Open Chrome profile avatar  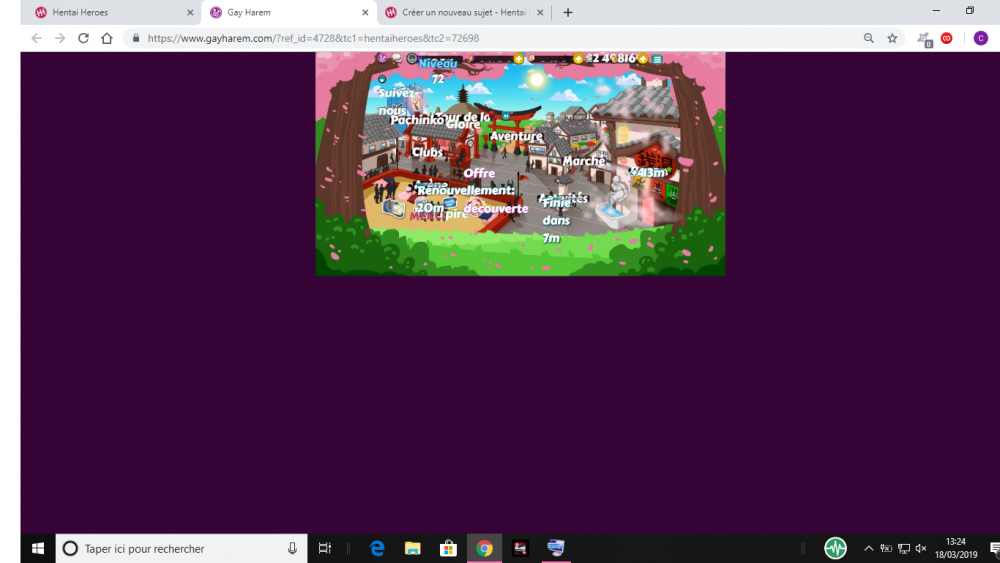click(x=980, y=38)
